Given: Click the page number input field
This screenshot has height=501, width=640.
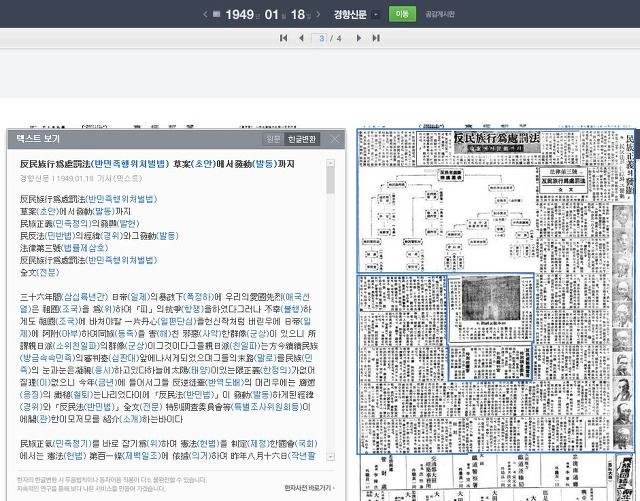Looking at the screenshot, I should [319, 38].
